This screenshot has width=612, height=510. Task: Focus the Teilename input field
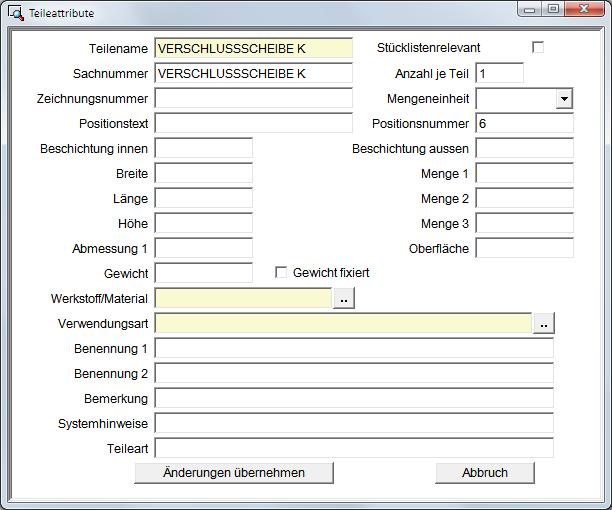(x=253, y=48)
